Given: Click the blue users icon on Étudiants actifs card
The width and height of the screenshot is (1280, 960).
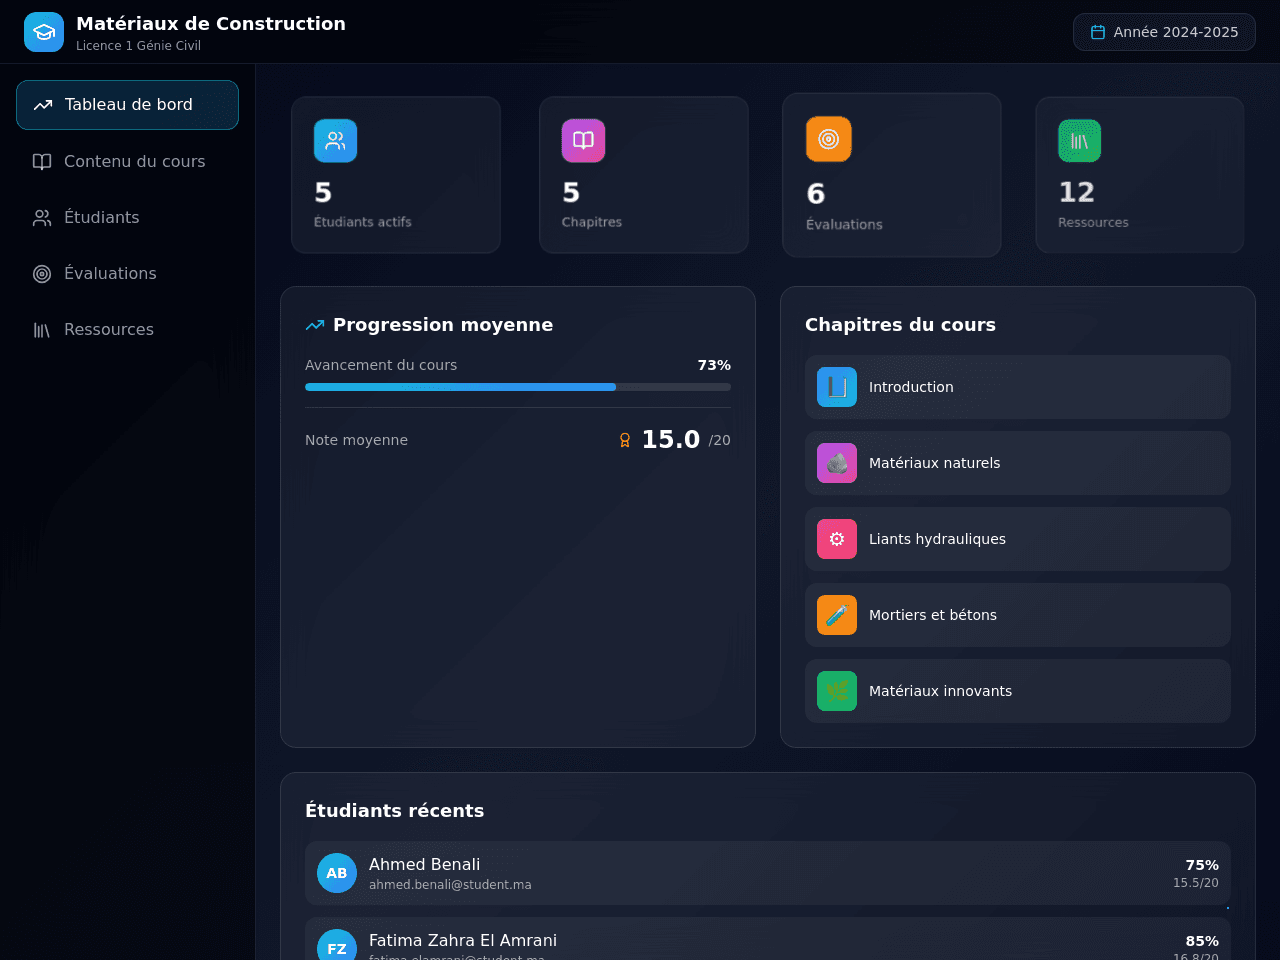Looking at the screenshot, I should (x=336, y=141).
